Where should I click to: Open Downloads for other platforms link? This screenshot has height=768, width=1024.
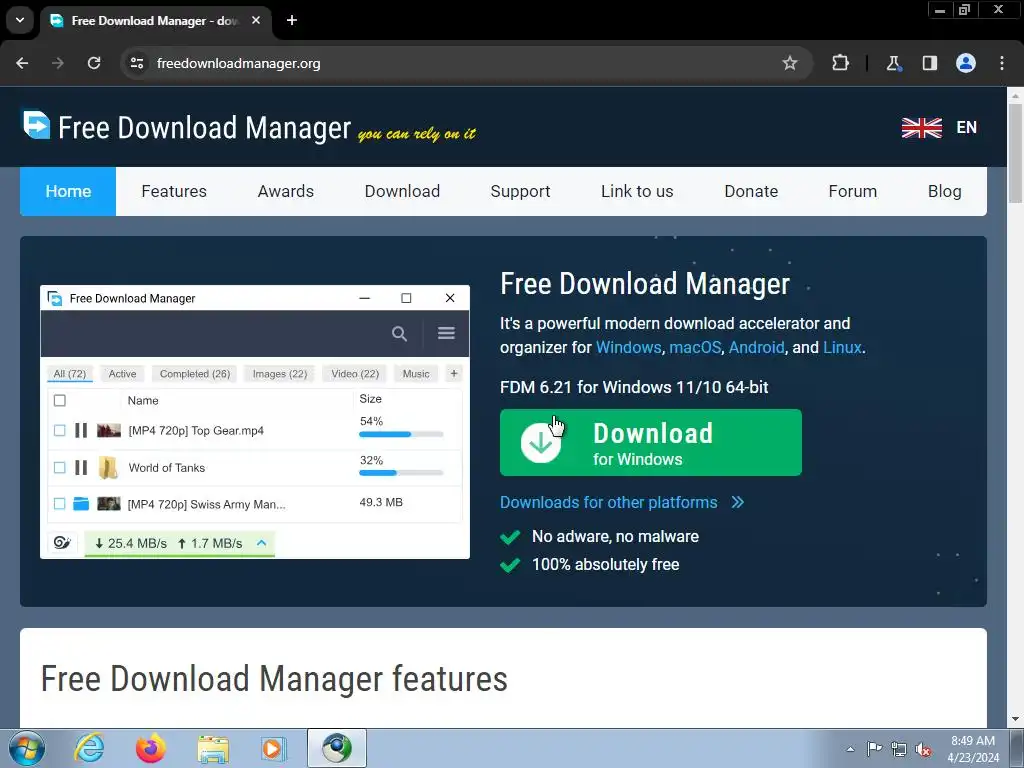coord(622,502)
